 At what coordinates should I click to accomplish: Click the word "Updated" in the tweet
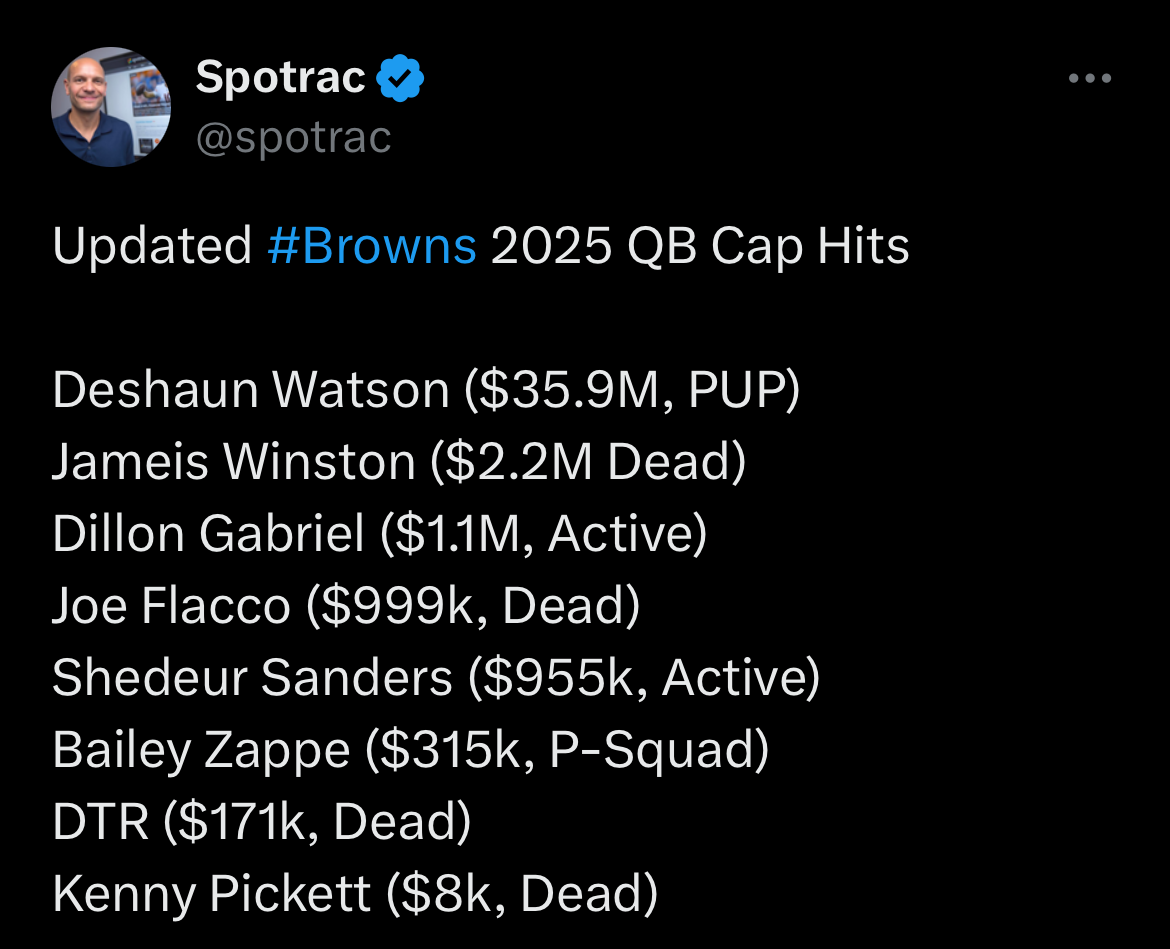(x=152, y=246)
